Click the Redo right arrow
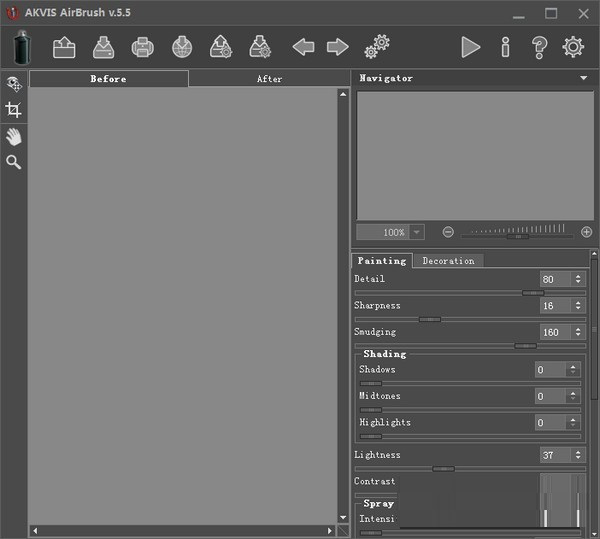 tap(338, 47)
